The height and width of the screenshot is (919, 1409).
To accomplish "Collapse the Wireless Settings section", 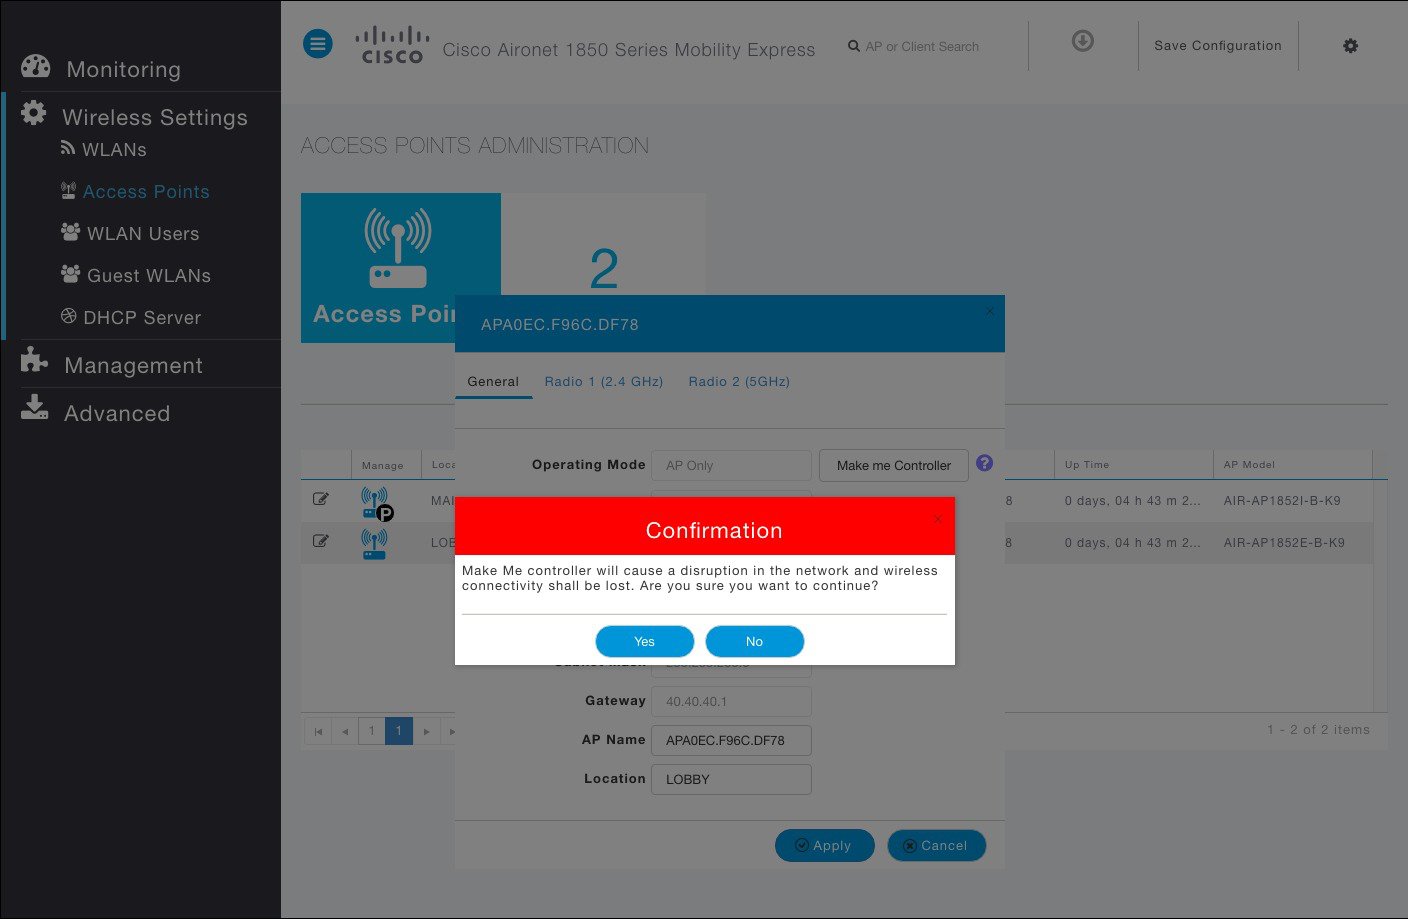I will tap(154, 117).
